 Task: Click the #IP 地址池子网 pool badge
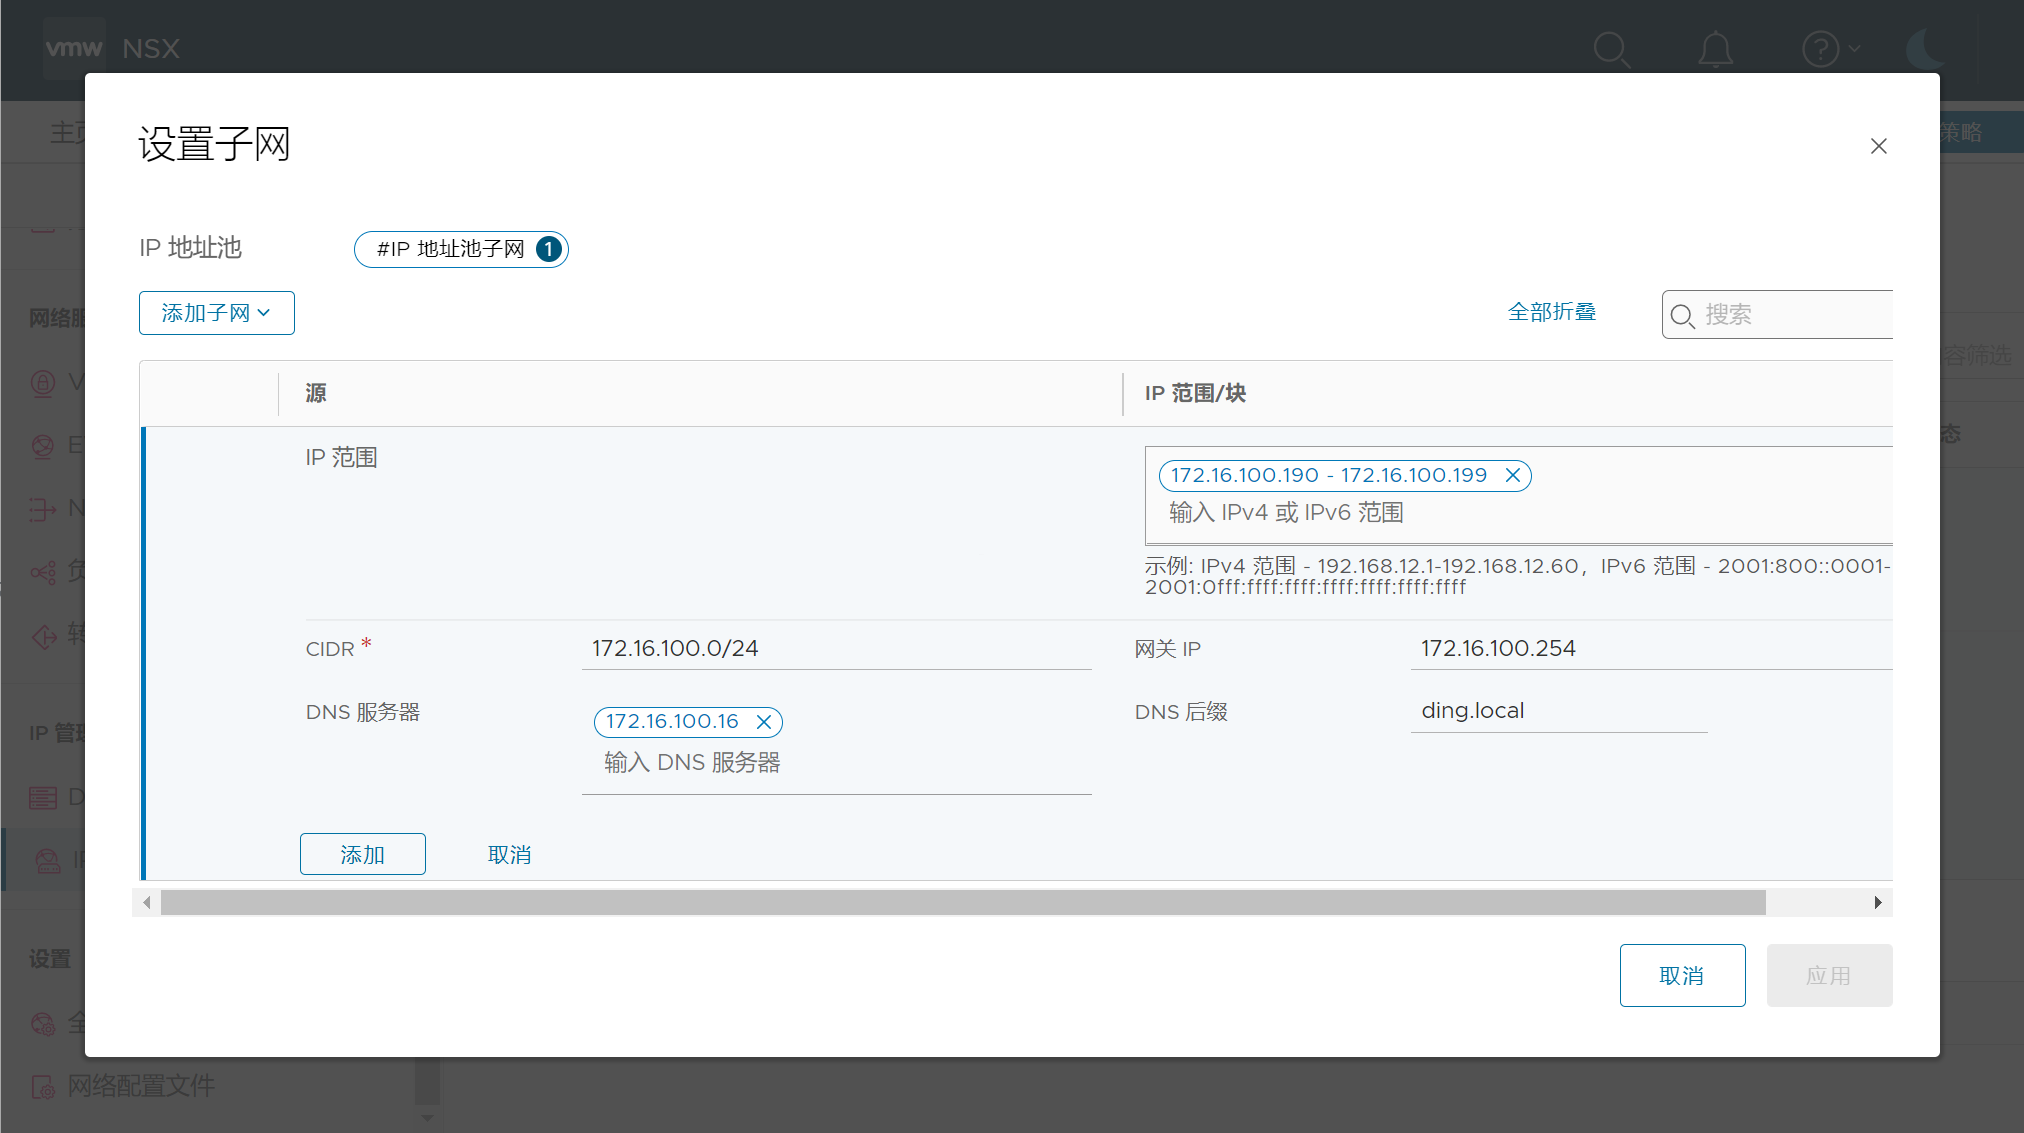pyautogui.click(x=461, y=249)
